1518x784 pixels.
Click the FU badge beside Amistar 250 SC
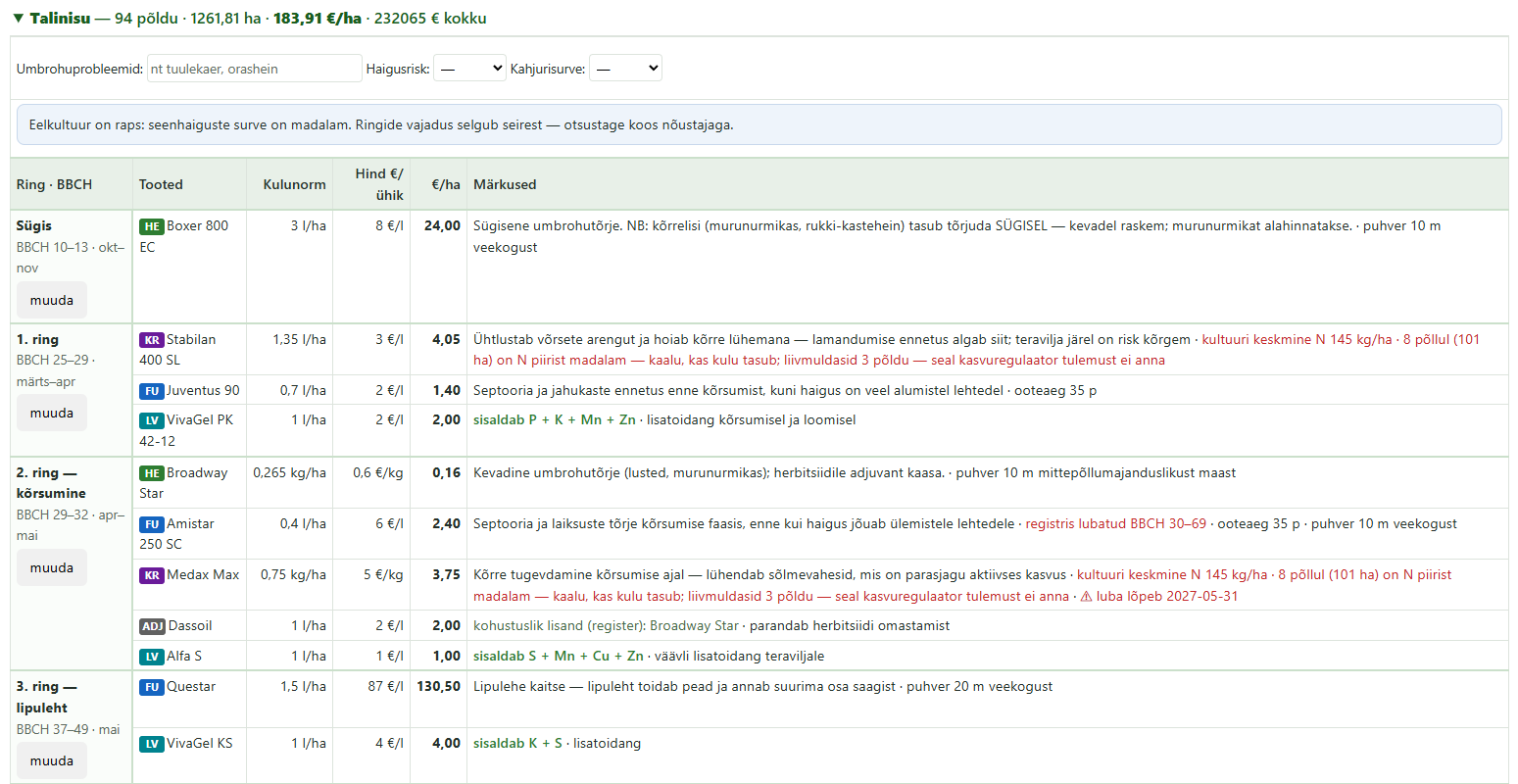pyautogui.click(x=151, y=524)
